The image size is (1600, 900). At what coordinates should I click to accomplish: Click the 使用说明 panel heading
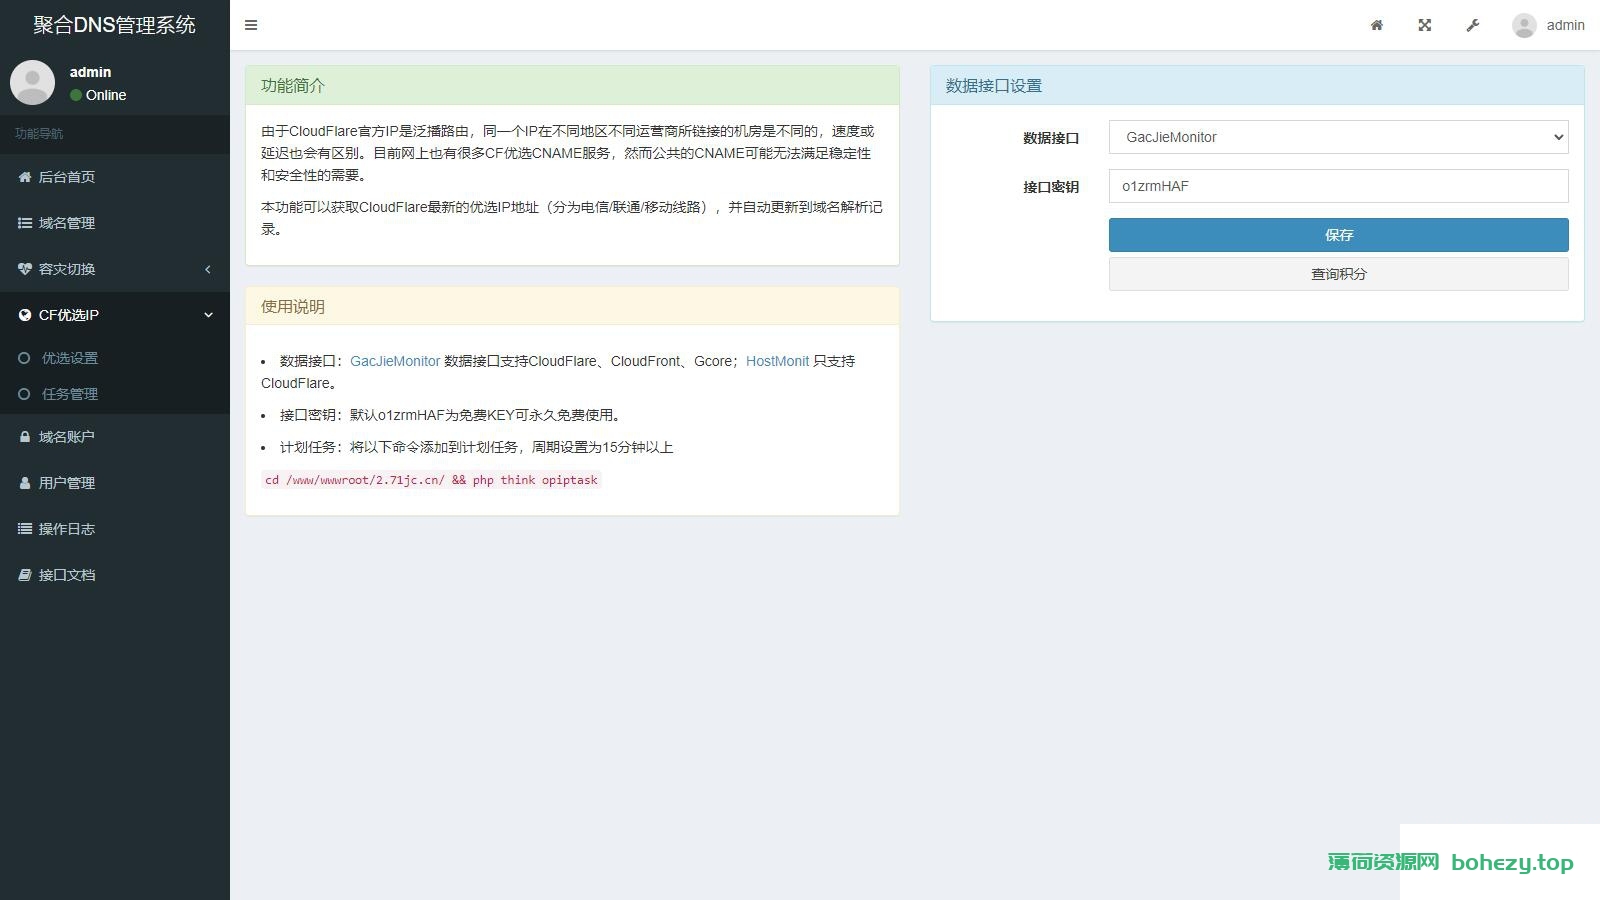(x=572, y=307)
